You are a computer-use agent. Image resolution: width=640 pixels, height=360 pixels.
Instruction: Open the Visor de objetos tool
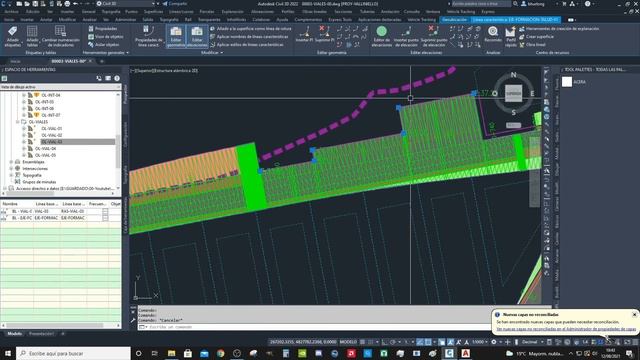click(105, 36)
